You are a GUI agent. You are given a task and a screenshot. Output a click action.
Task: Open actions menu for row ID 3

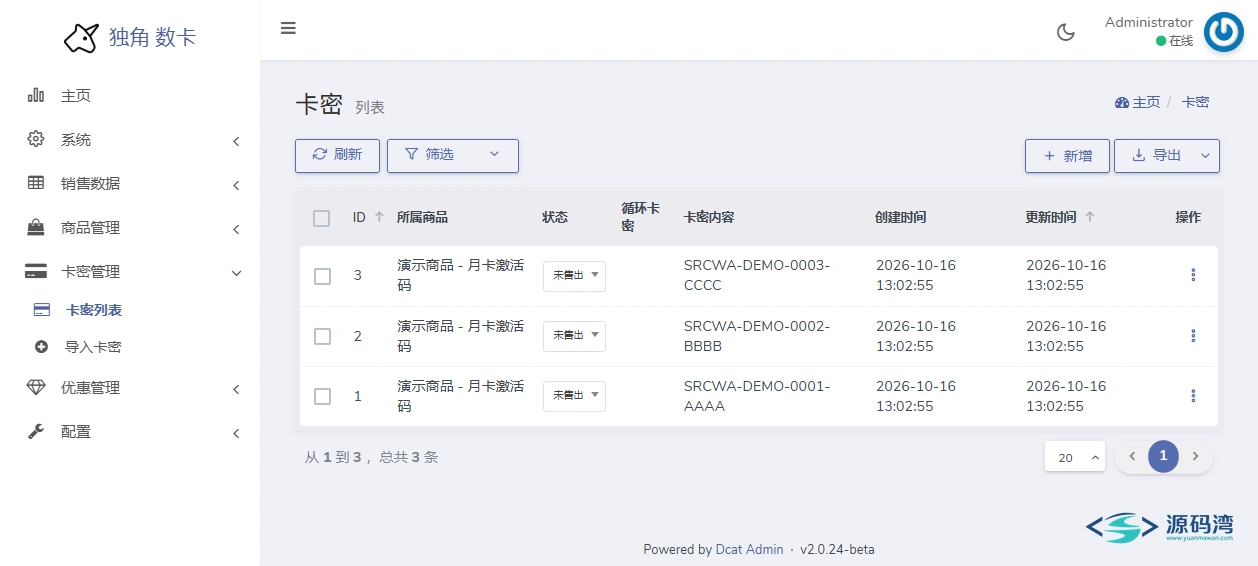[x=1193, y=275]
